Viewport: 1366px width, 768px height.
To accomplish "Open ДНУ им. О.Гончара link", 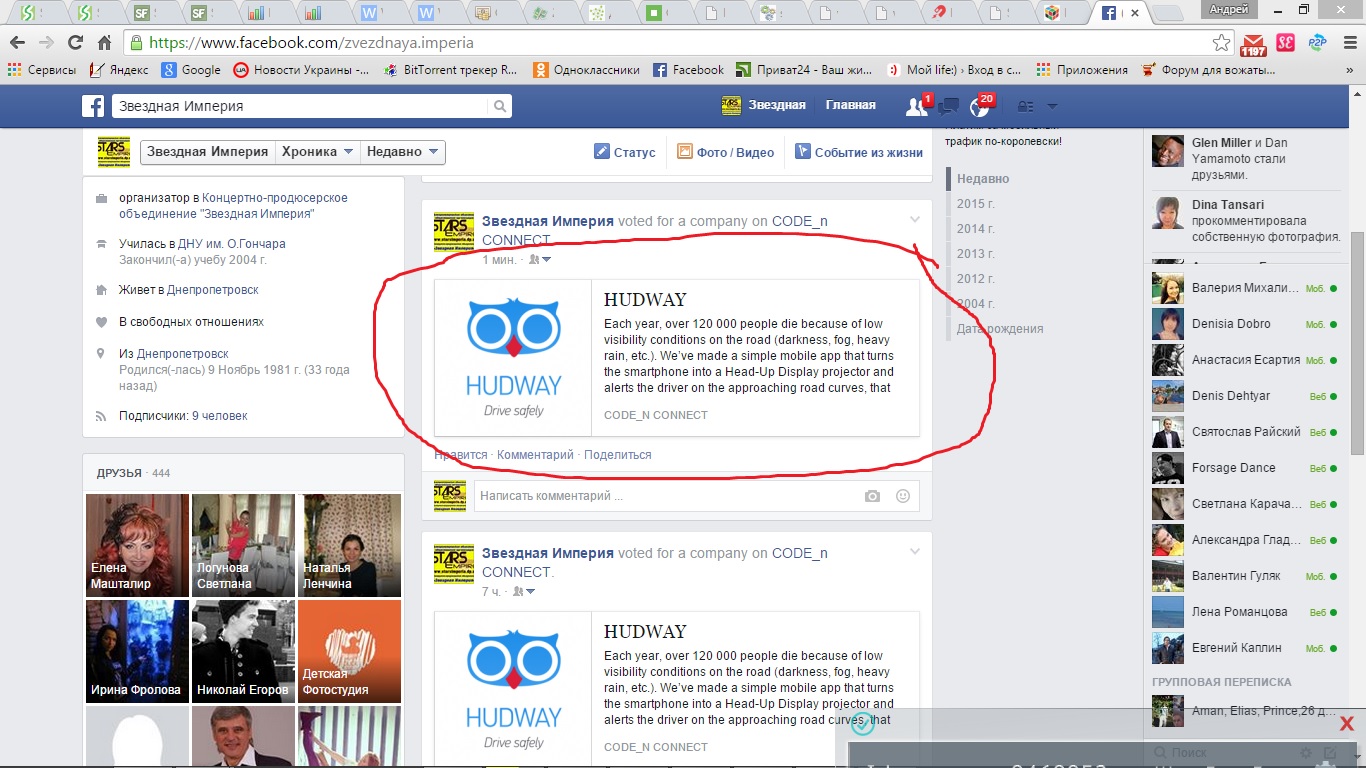I will (233, 244).
